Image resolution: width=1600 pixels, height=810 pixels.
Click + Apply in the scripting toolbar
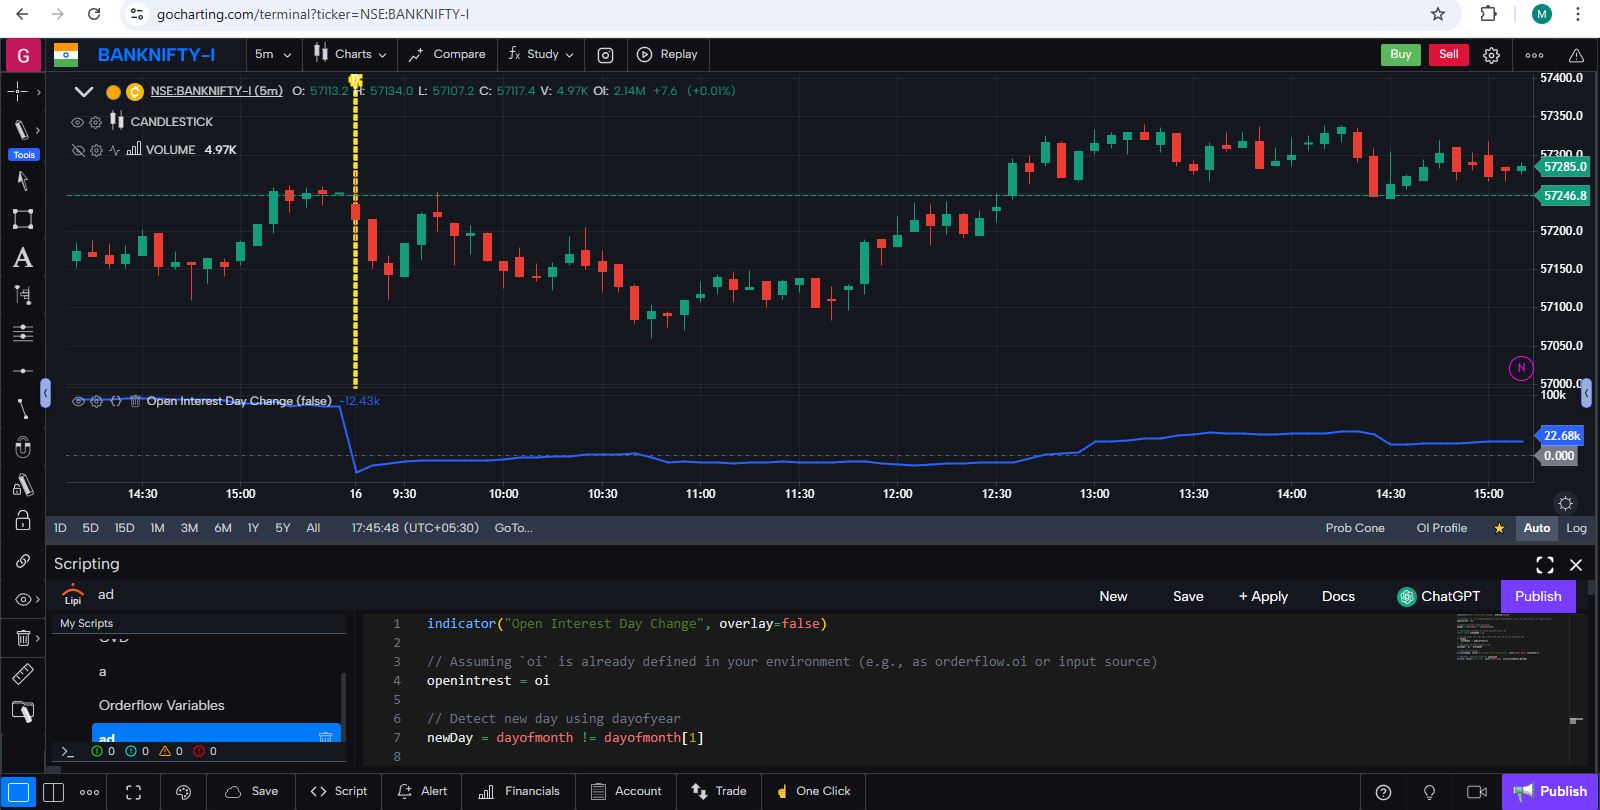point(1263,596)
